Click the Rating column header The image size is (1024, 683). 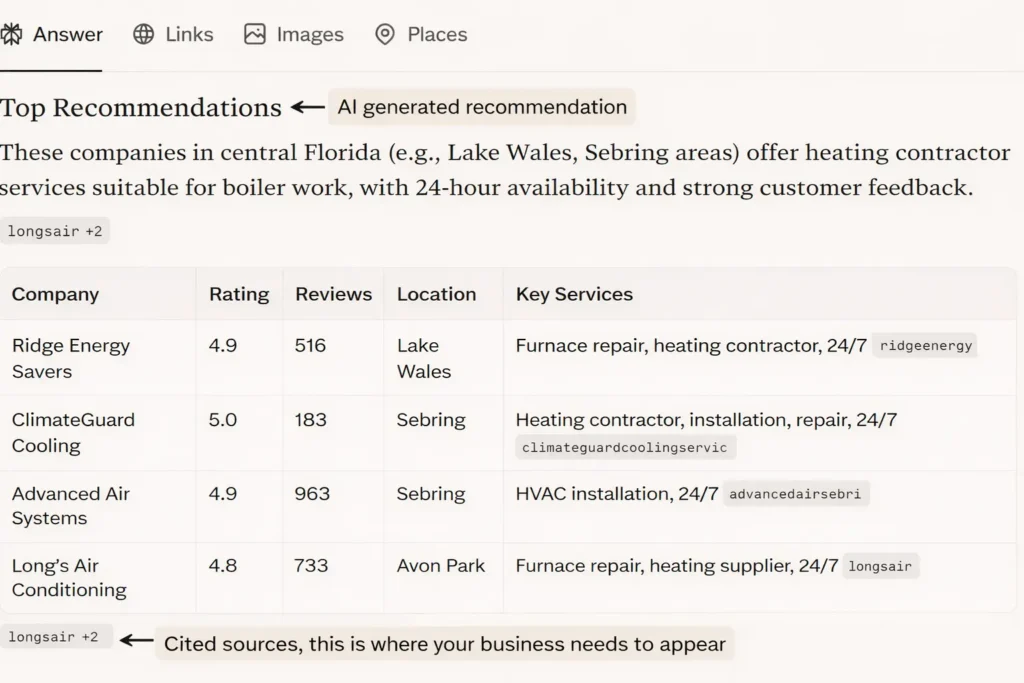click(x=238, y=294)
